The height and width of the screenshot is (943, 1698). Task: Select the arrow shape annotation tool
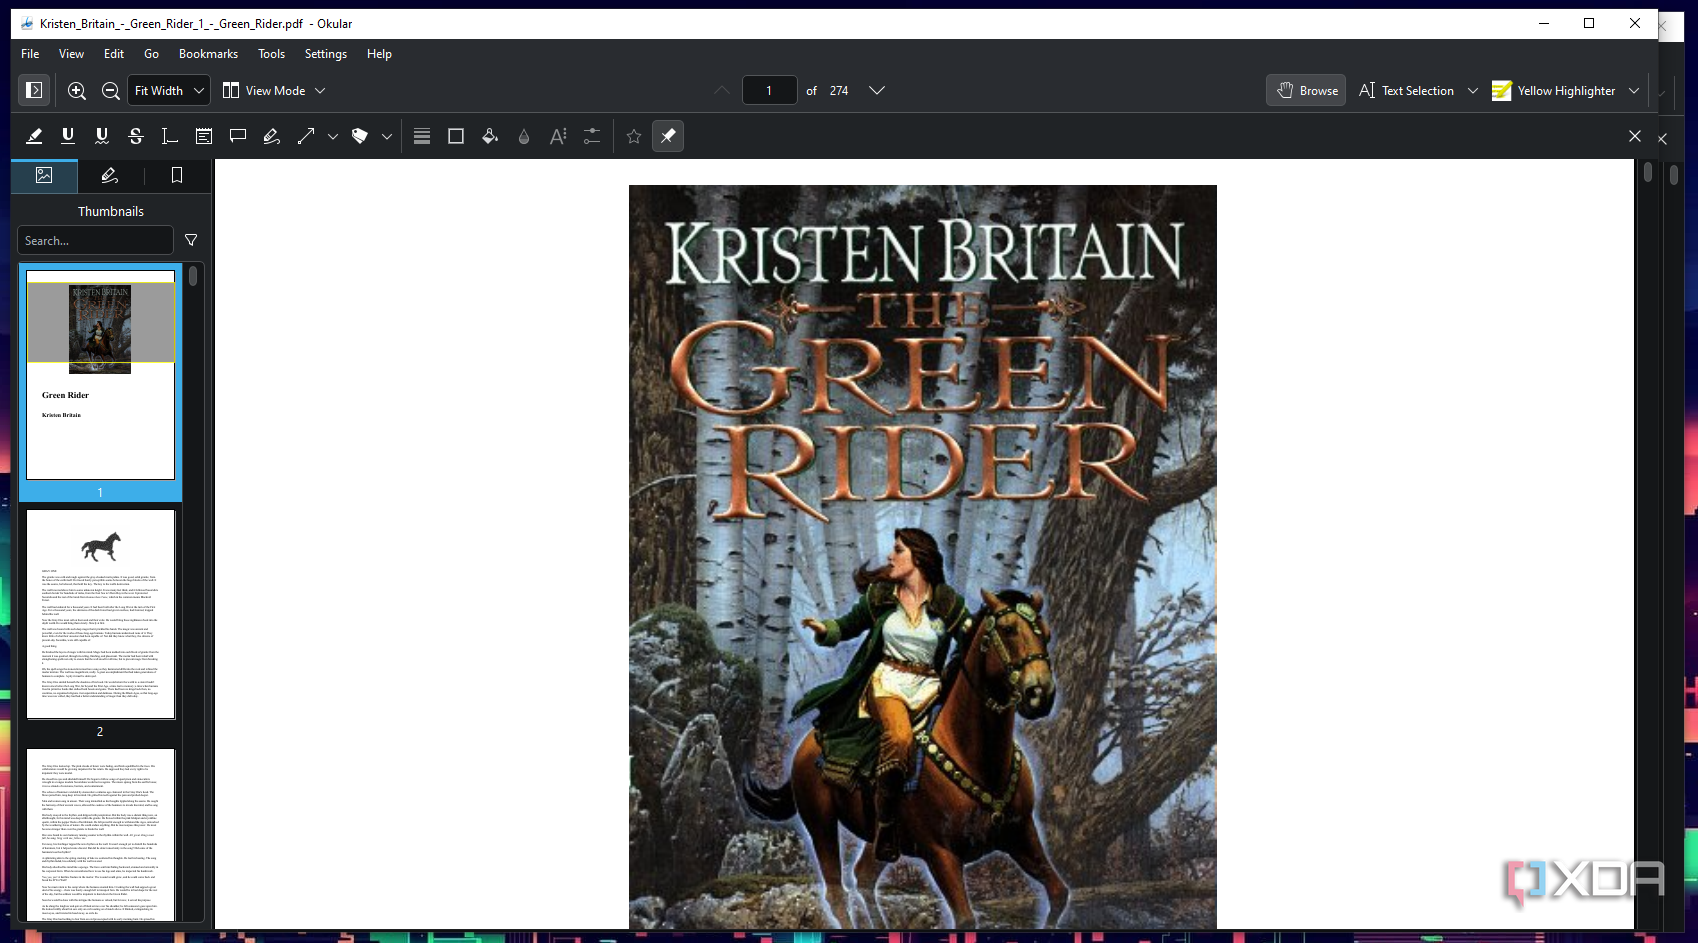pyautogui.click(x=306, y=136)
